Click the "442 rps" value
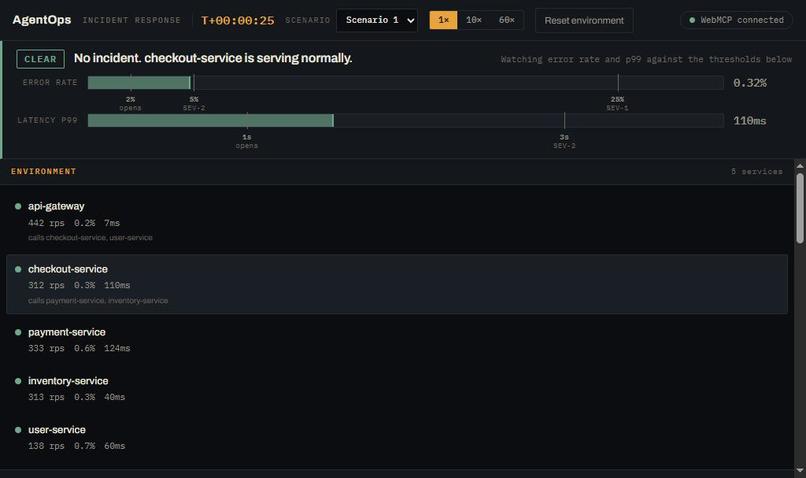806x478 pixels. [46, 223]
